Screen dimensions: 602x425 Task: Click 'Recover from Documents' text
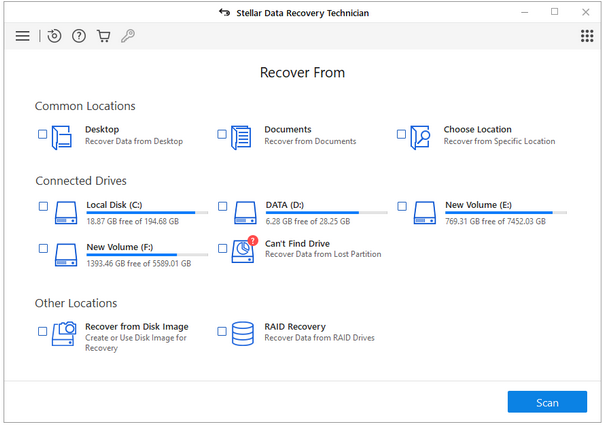click(310, 141)
